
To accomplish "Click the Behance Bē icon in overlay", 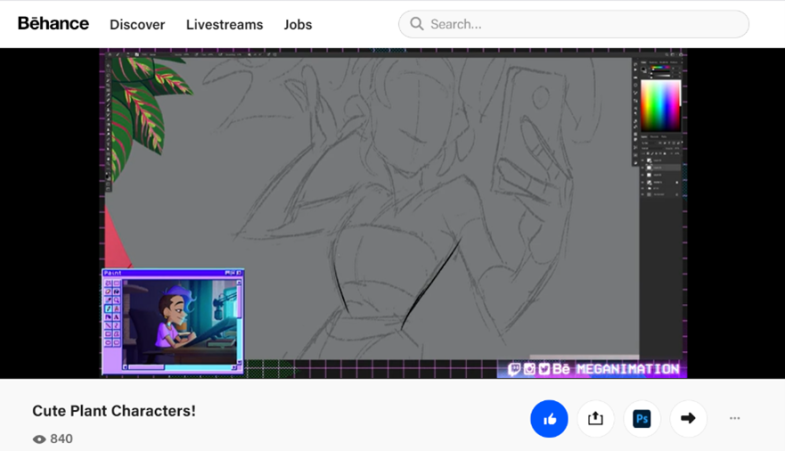I will pos(561,369).
